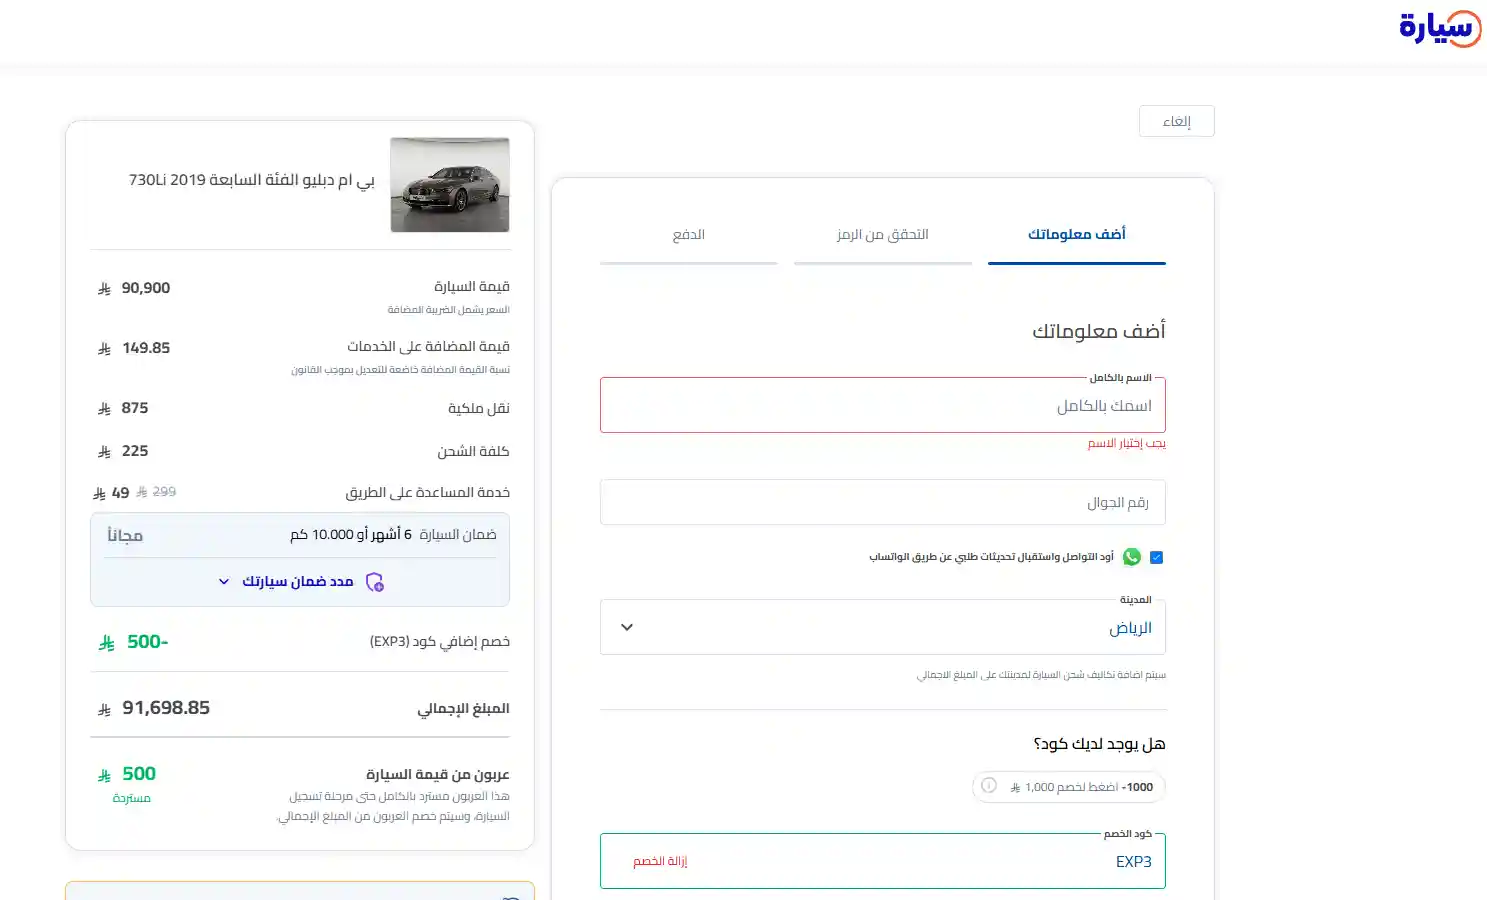This screenshot has height=900, width=1487.
Task: Click the shipping cost note under city field
Action: point(1041,675)
